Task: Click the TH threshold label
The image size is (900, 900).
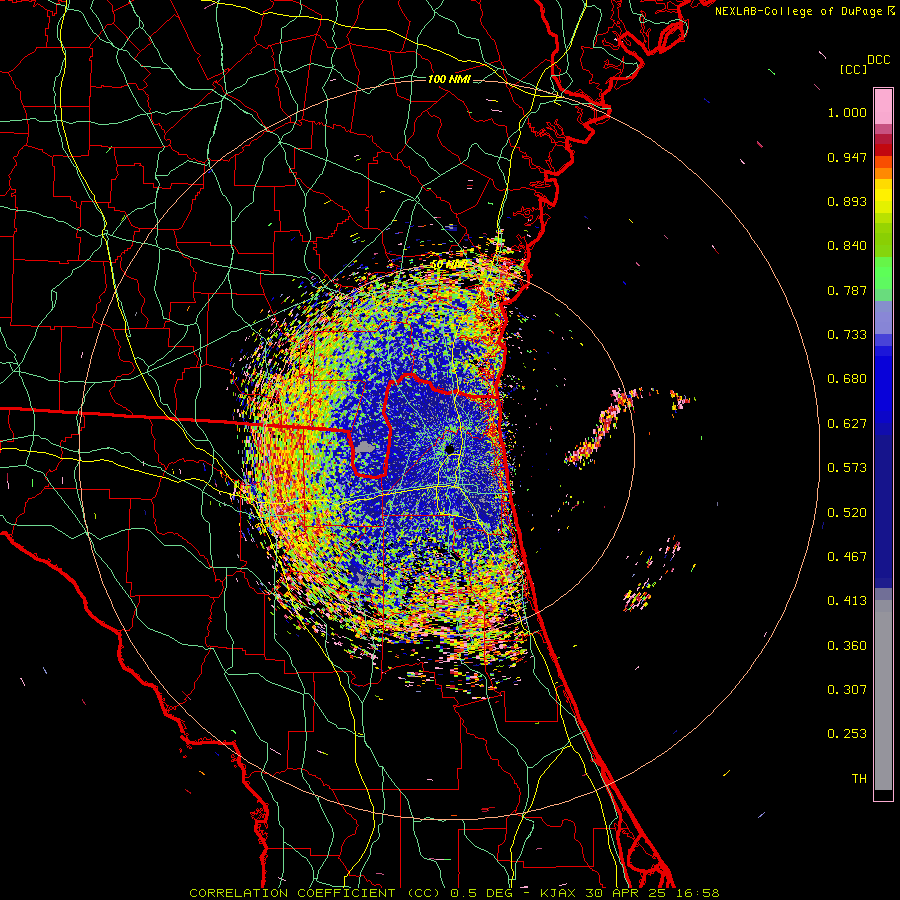Action: tap(859, 779)
